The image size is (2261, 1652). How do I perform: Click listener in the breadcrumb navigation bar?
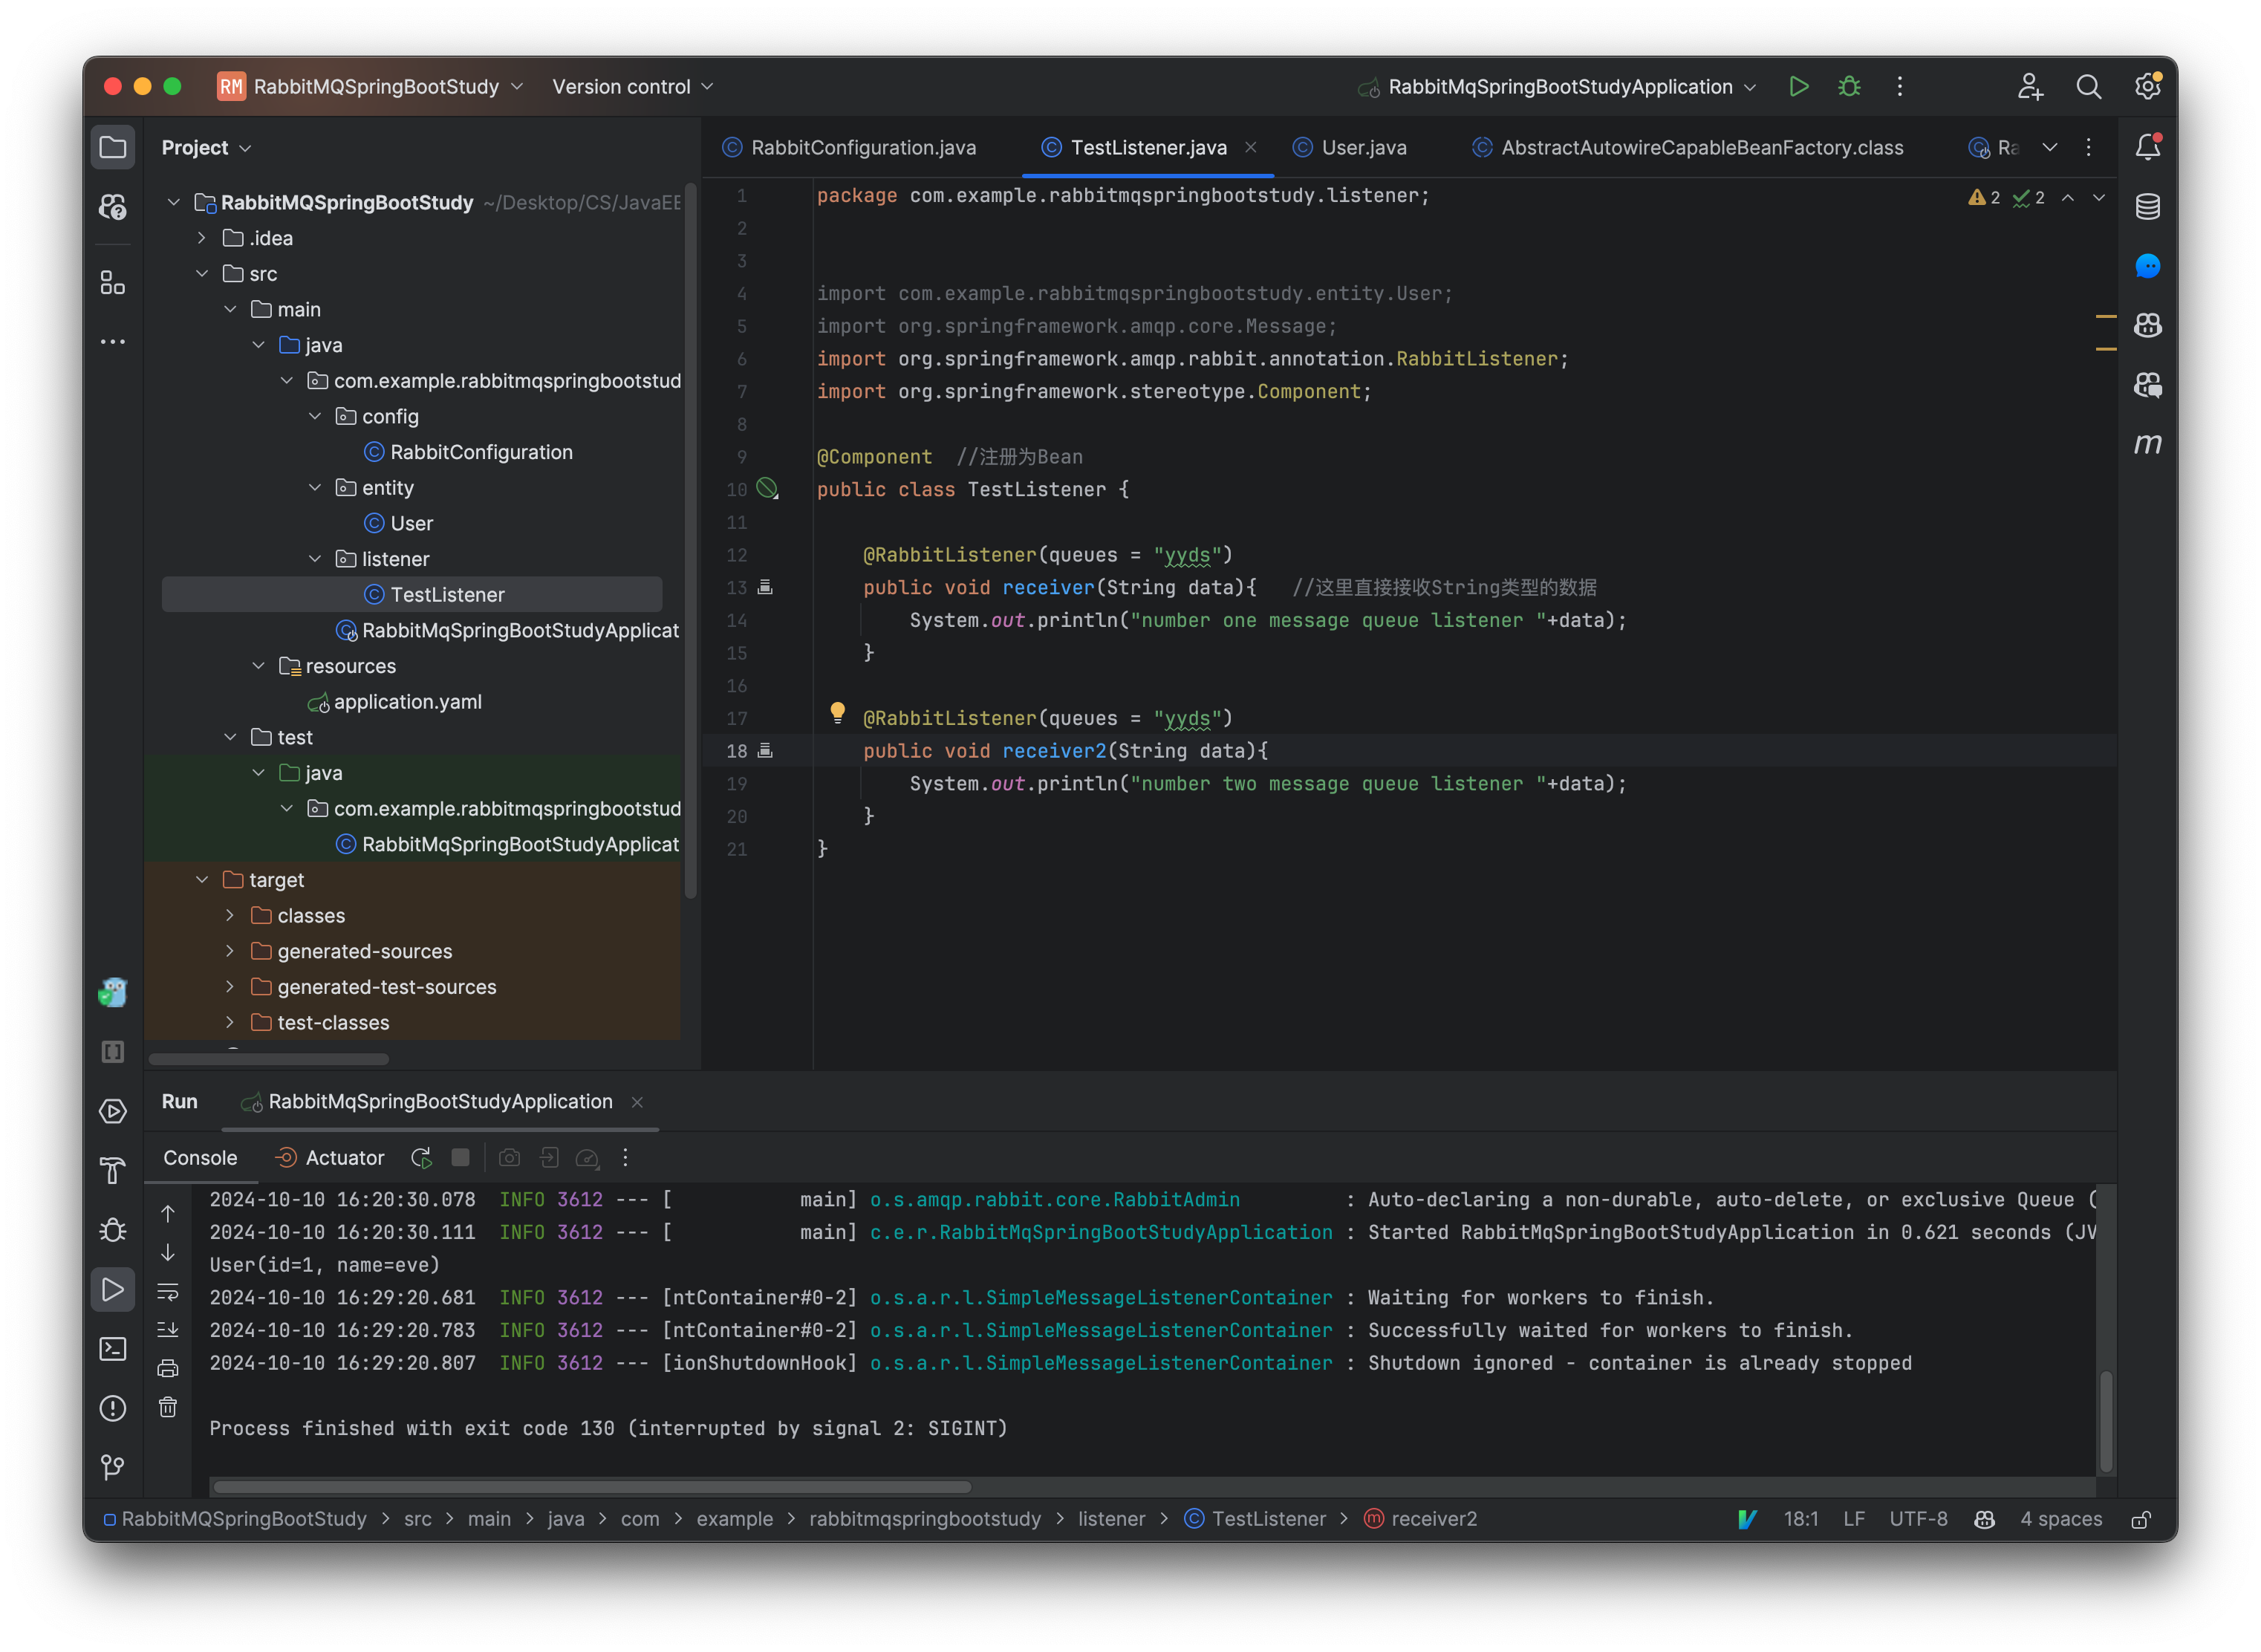(1111, 1518)
